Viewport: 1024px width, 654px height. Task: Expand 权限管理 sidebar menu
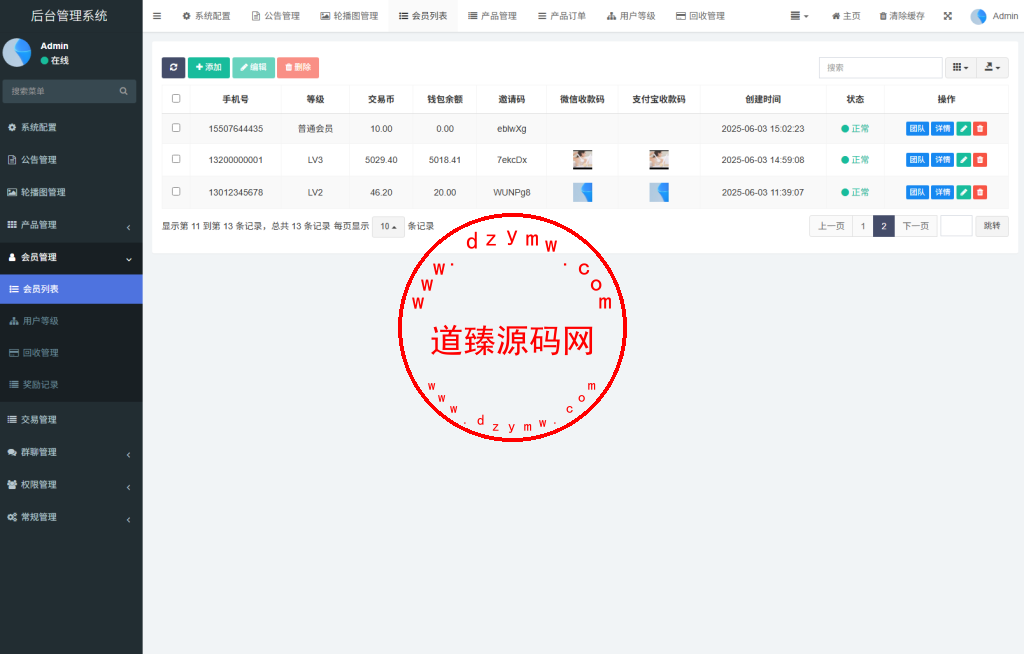pos(71,485)
